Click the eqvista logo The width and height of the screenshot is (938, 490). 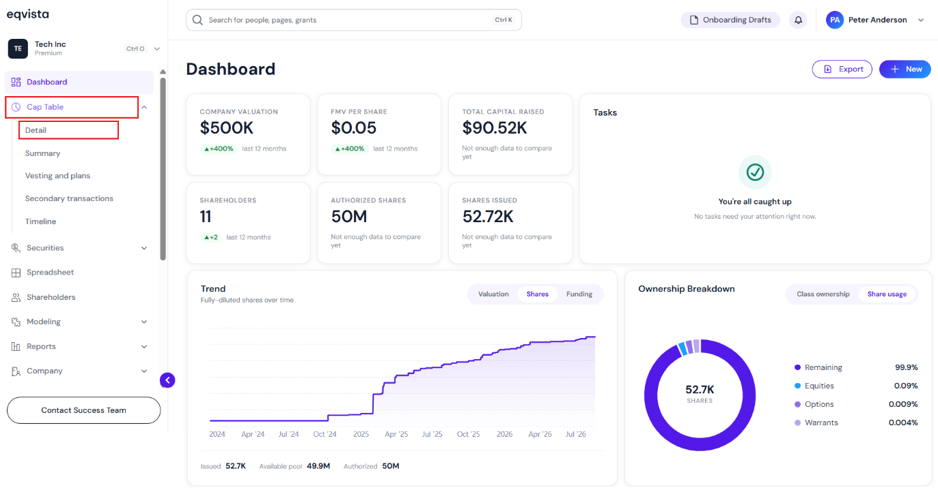[x=28, y=14]
